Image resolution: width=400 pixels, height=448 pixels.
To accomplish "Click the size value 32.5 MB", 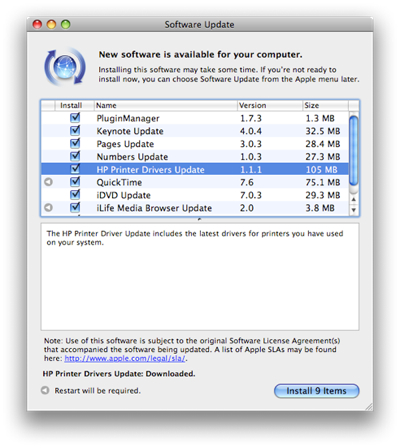I will [323, 131].
